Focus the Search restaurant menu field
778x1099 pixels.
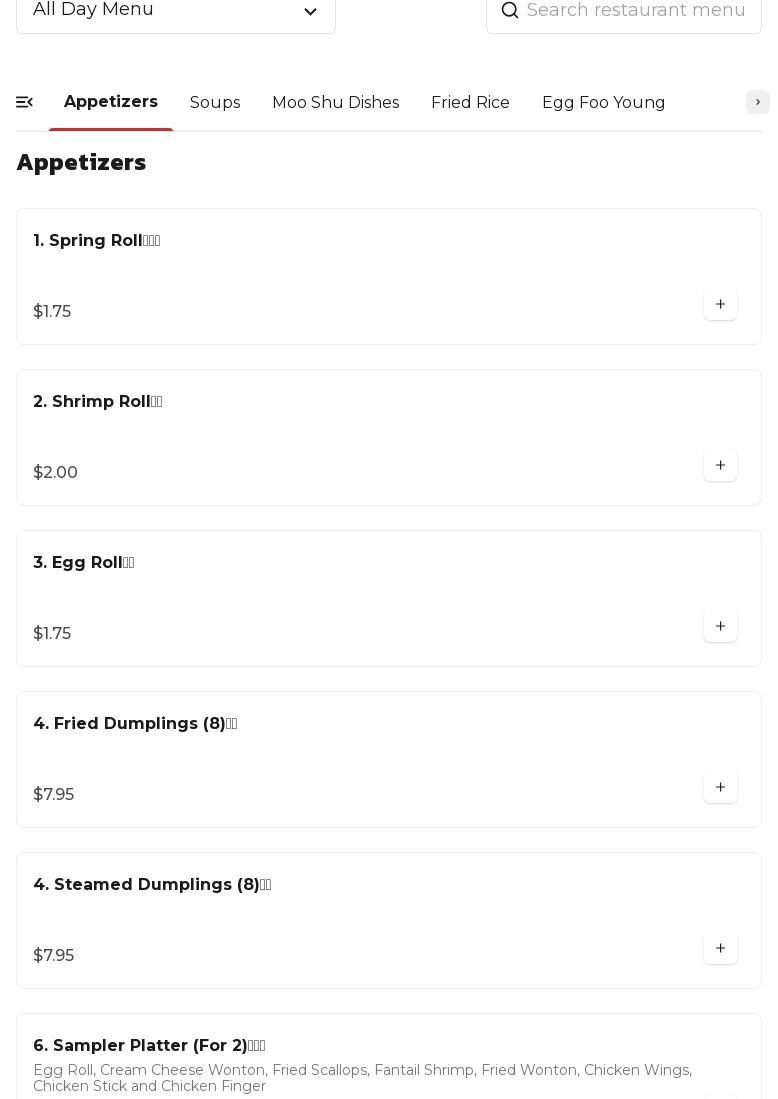coord(636,11)
